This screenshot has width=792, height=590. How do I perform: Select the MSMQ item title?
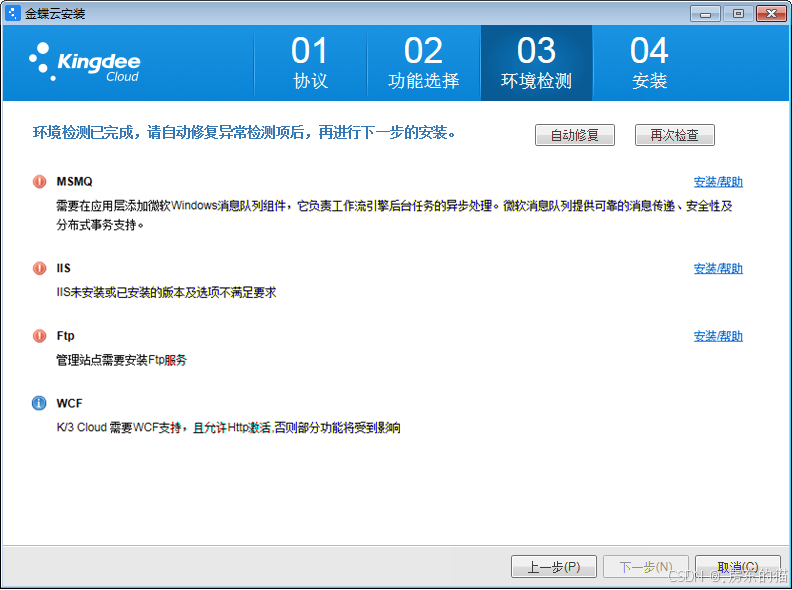pos(74,181)
